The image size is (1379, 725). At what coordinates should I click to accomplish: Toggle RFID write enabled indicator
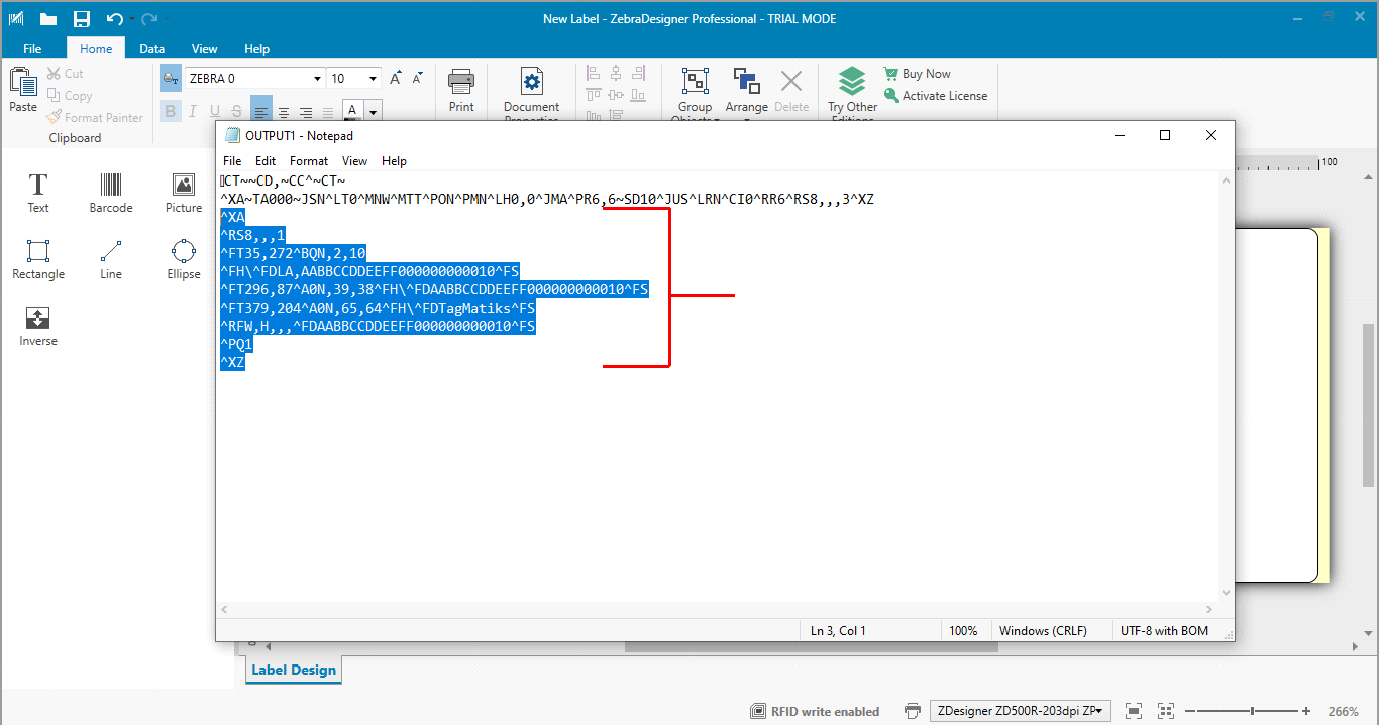814,711
